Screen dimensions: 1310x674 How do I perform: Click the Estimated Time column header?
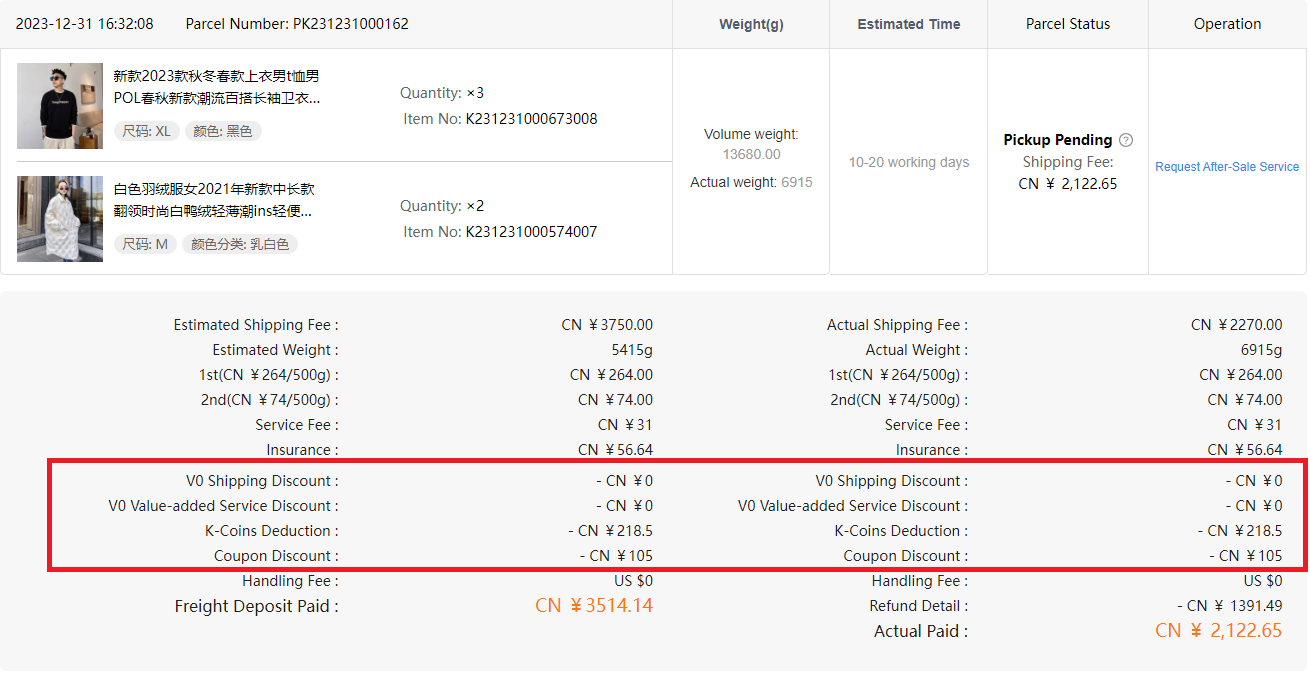pyautogui.click(x=908, y=24)
